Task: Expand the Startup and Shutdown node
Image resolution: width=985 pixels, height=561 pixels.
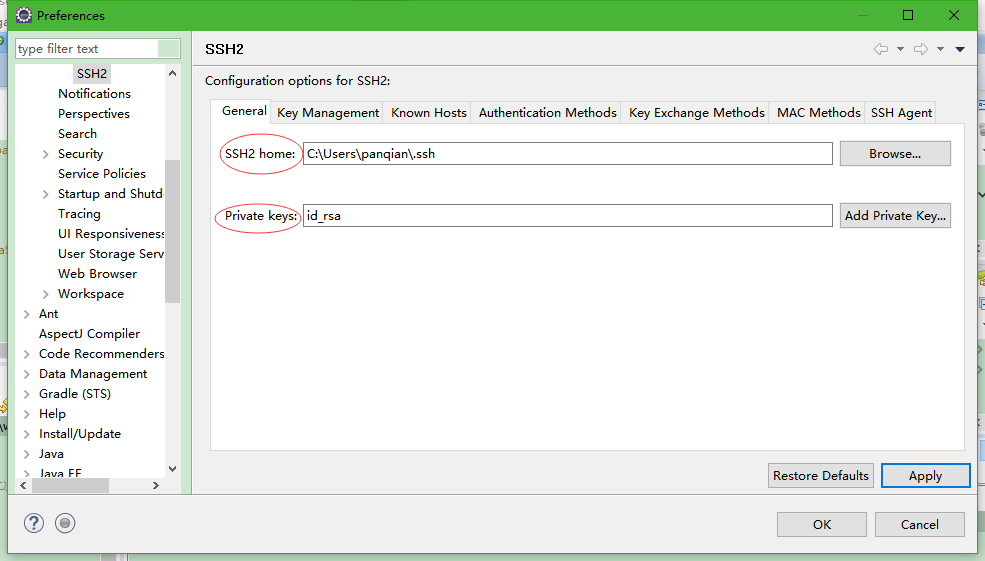Action: pos(46,194)
